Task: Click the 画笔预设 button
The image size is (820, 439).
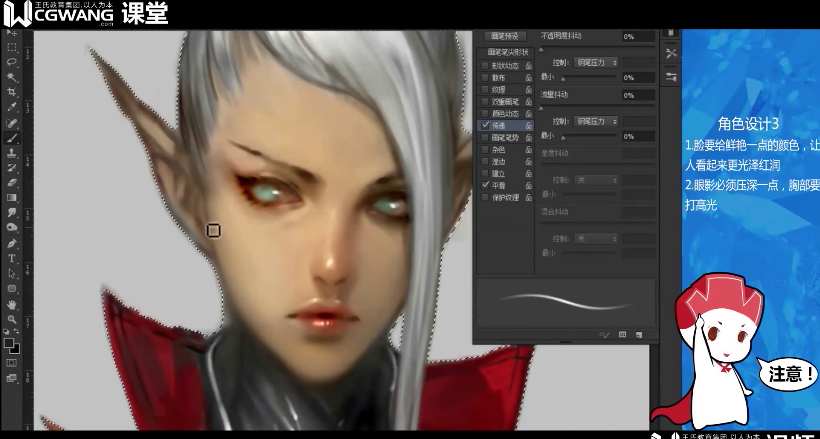Action: click(504, 36)
